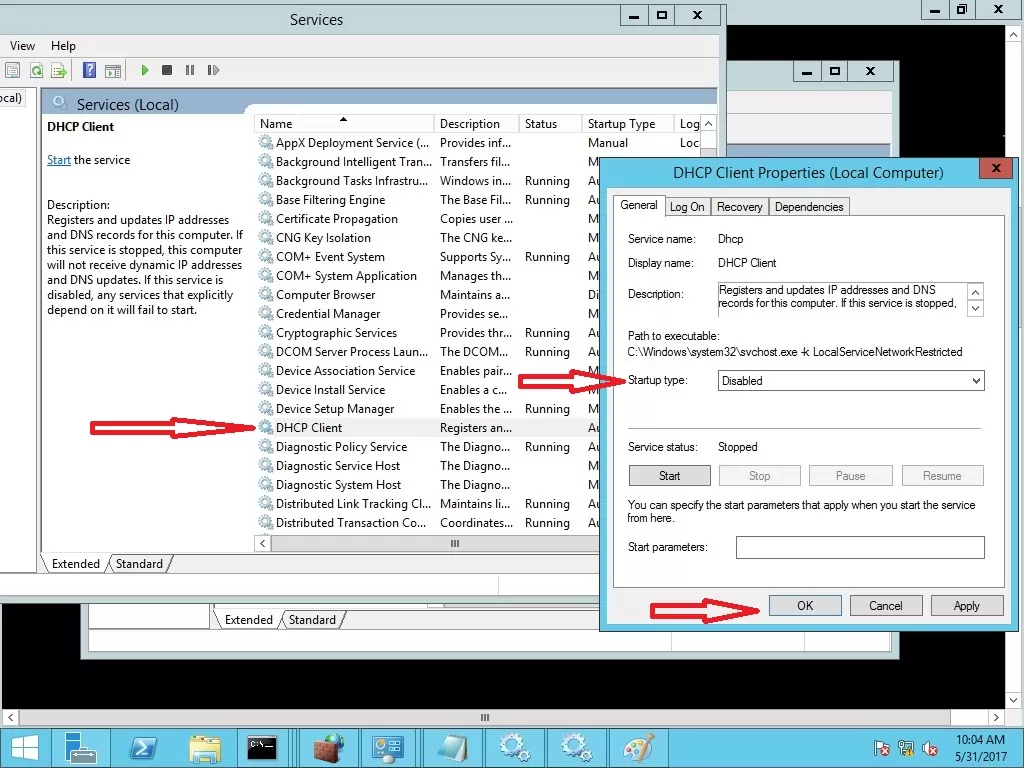Screen dimensions: 1024x768
Task: Select the Cryptographic Services row
Action: pos(427,332)
